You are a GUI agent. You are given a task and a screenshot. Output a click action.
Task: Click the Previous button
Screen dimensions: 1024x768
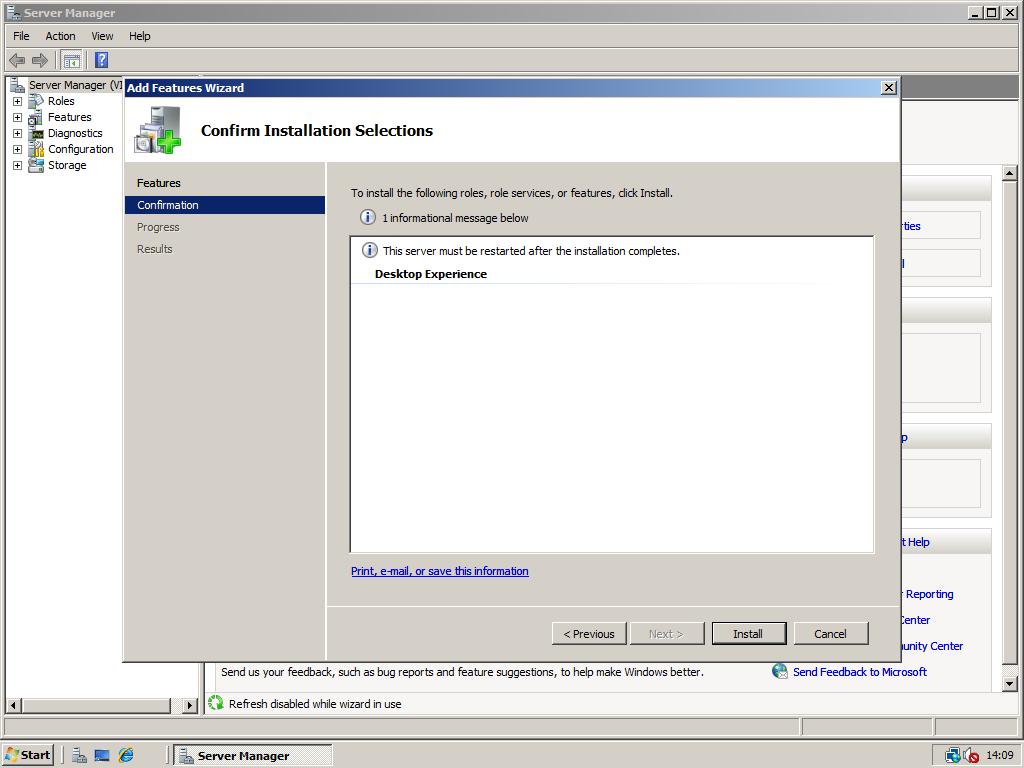589,633
